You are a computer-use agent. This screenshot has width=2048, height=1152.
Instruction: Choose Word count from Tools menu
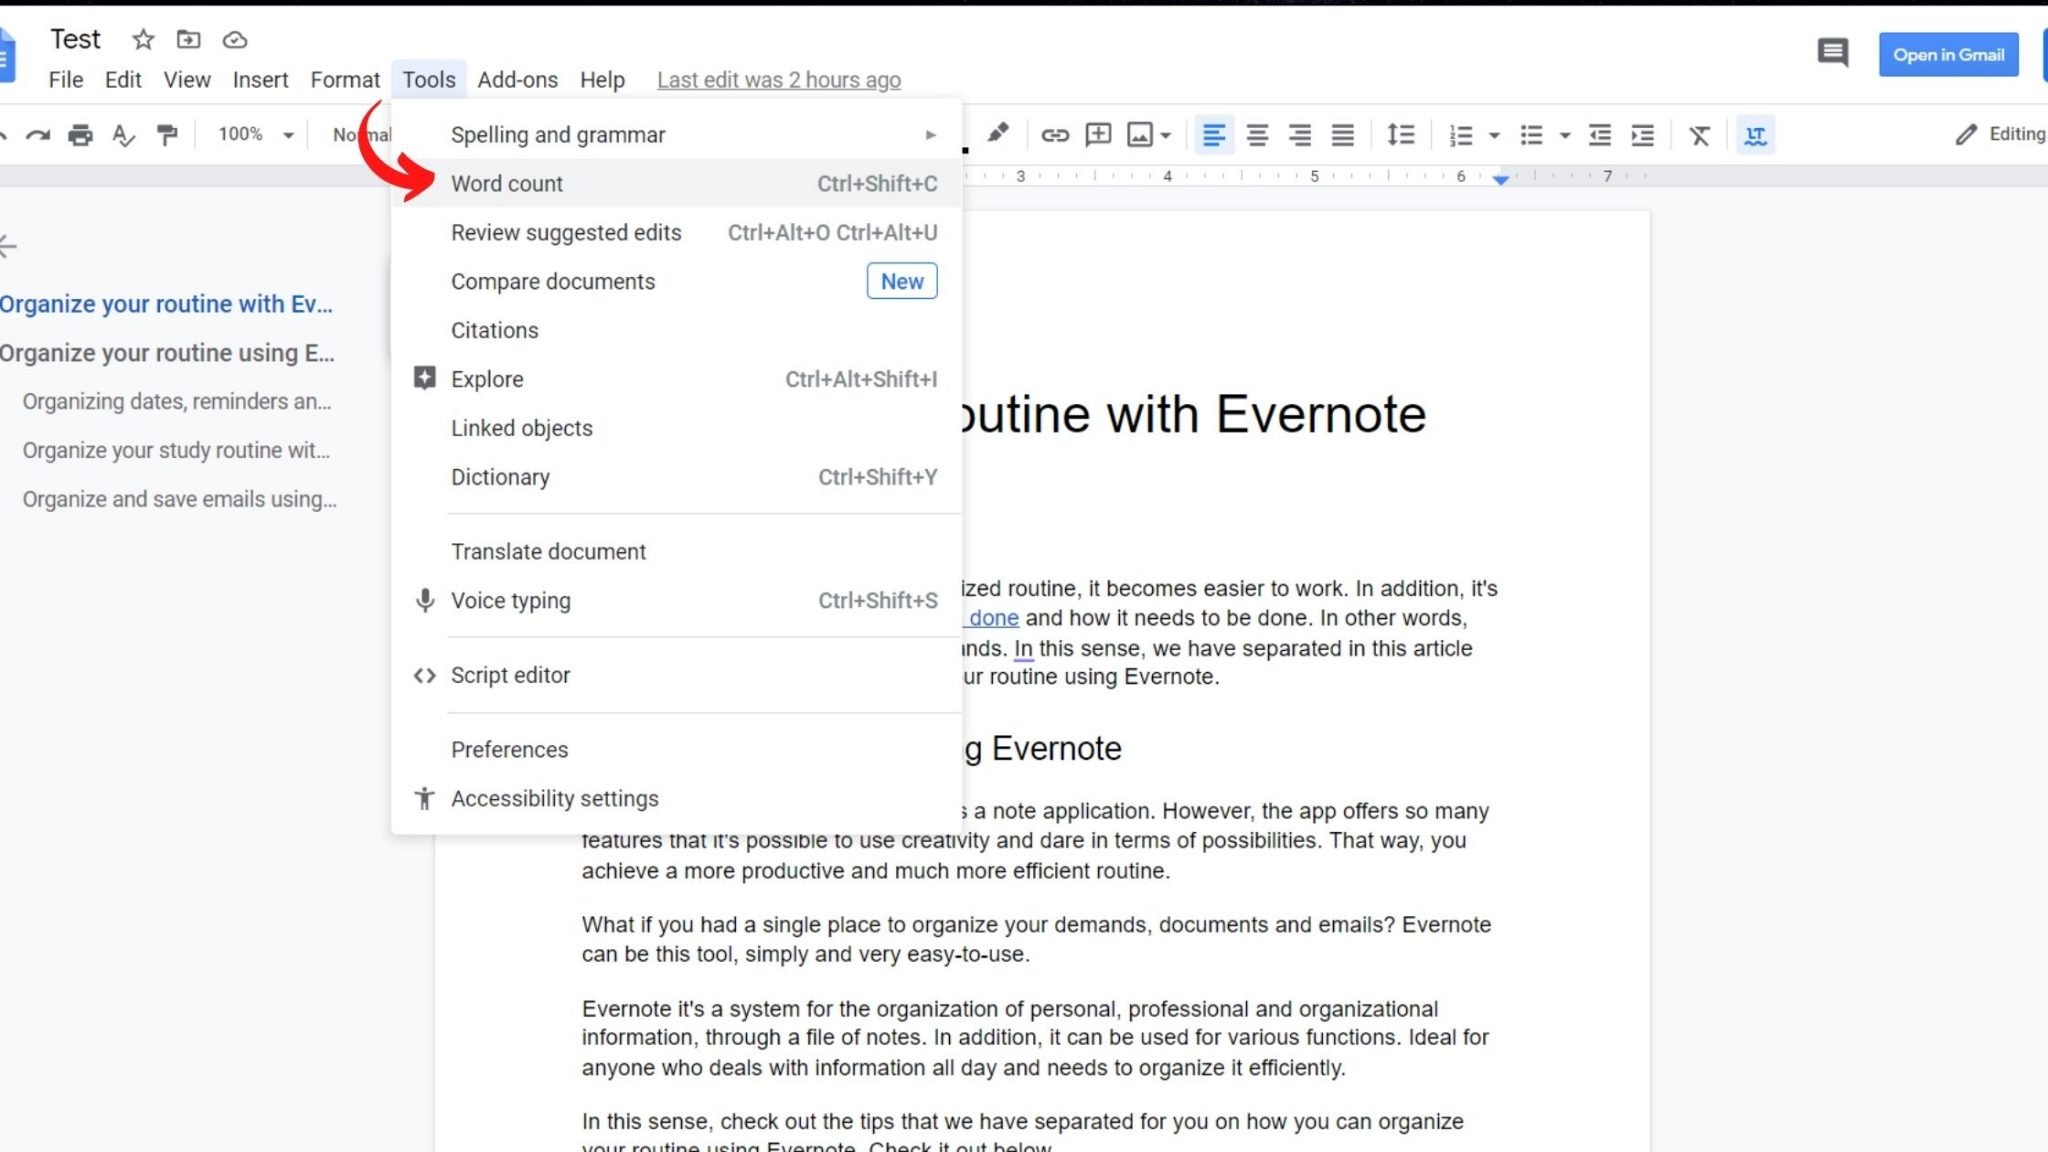pyautogui.click(x=677, y=184)
